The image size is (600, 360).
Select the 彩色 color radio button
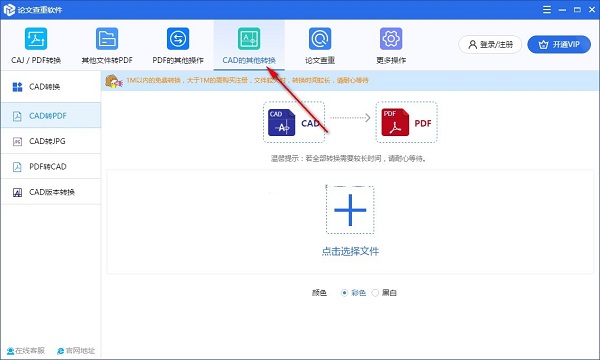tap(344, 293)
